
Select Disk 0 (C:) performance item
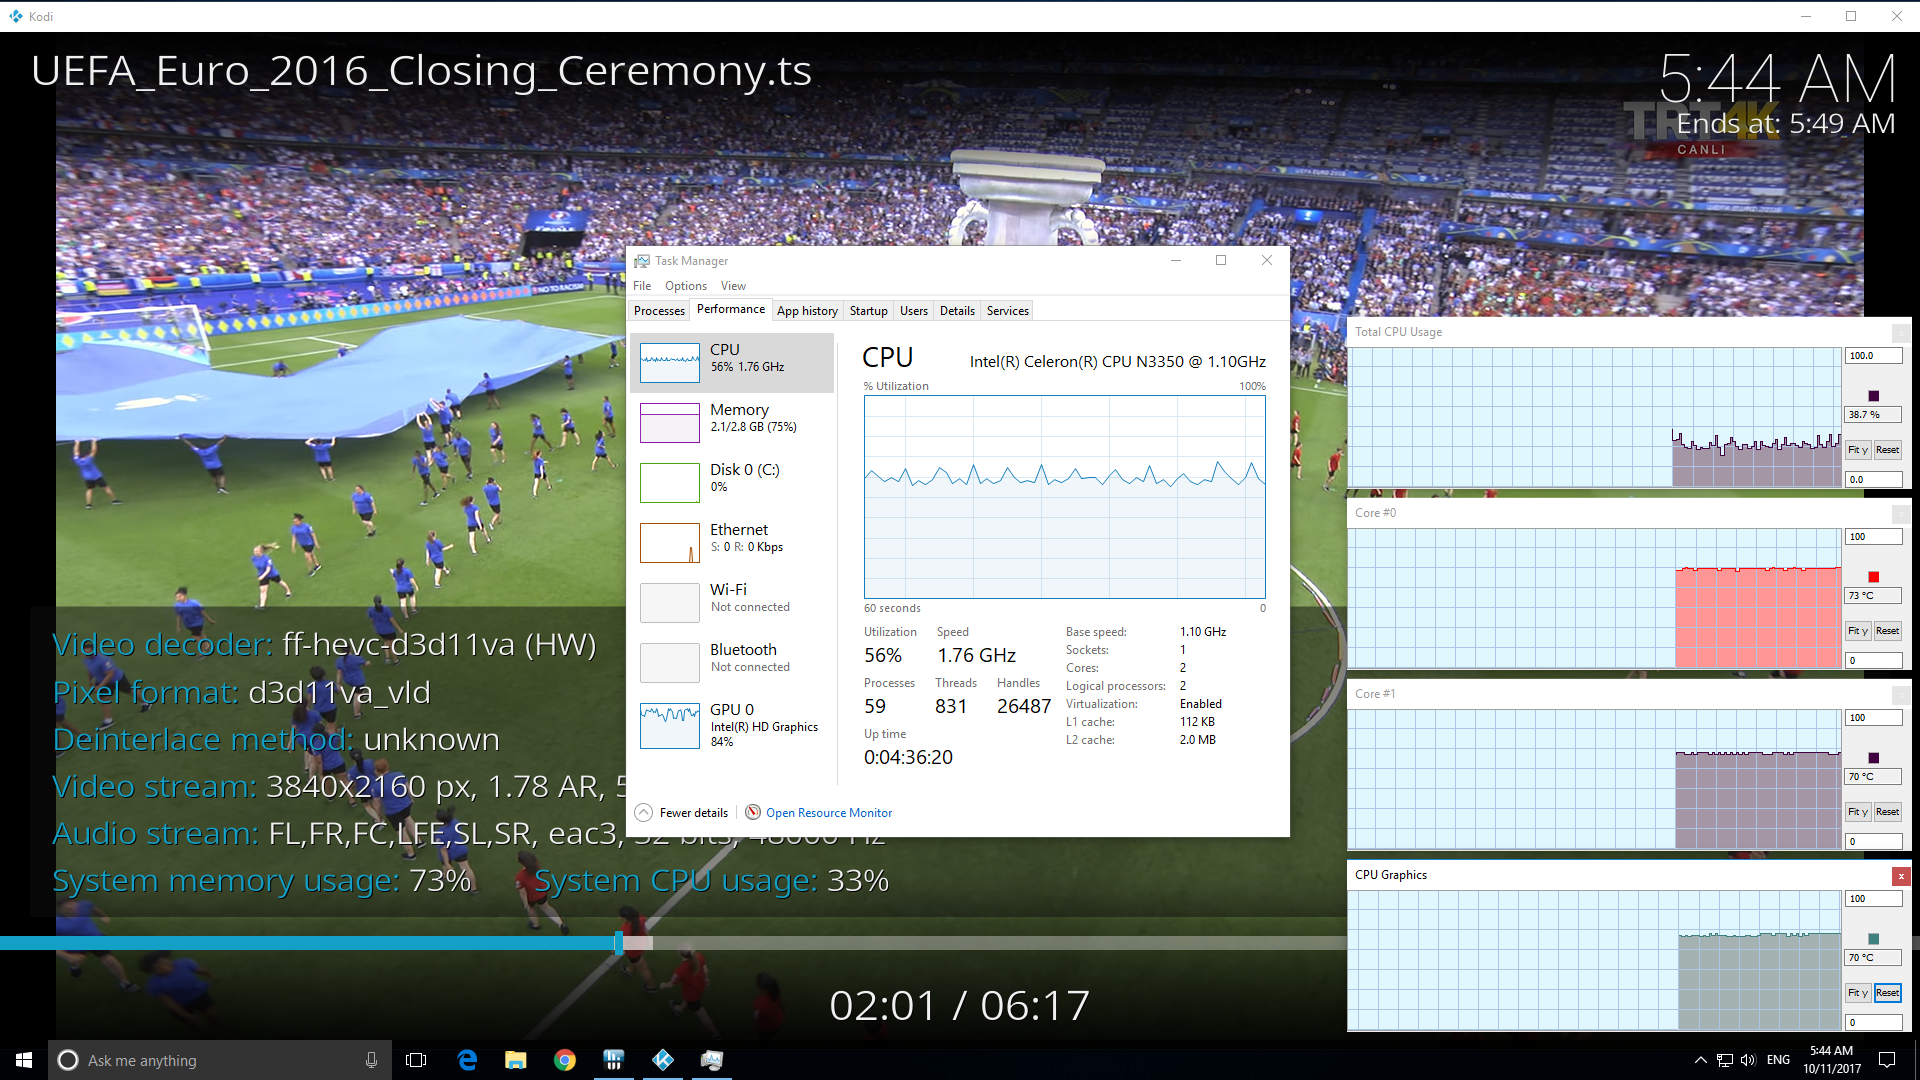[x=733, y=482]
